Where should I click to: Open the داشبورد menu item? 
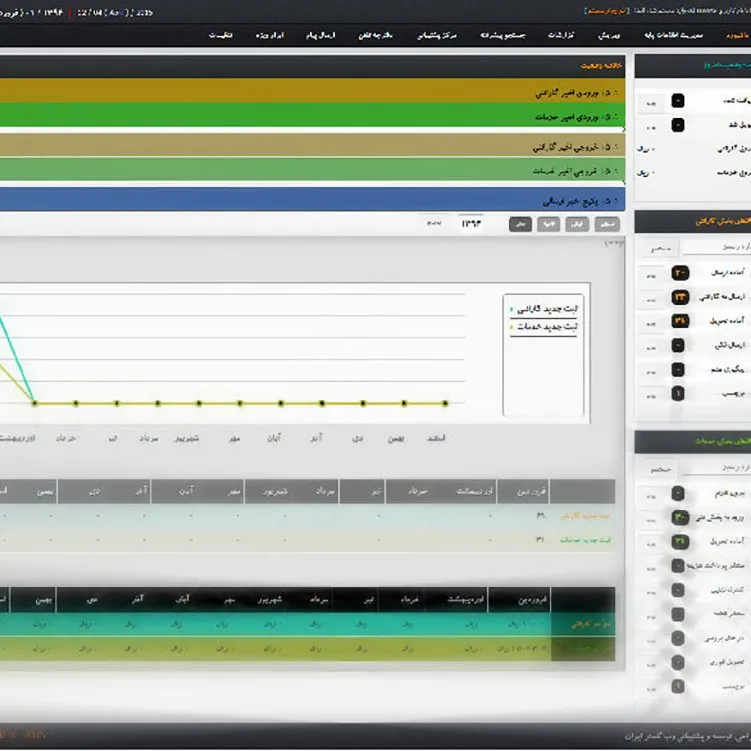pos(726,35)
